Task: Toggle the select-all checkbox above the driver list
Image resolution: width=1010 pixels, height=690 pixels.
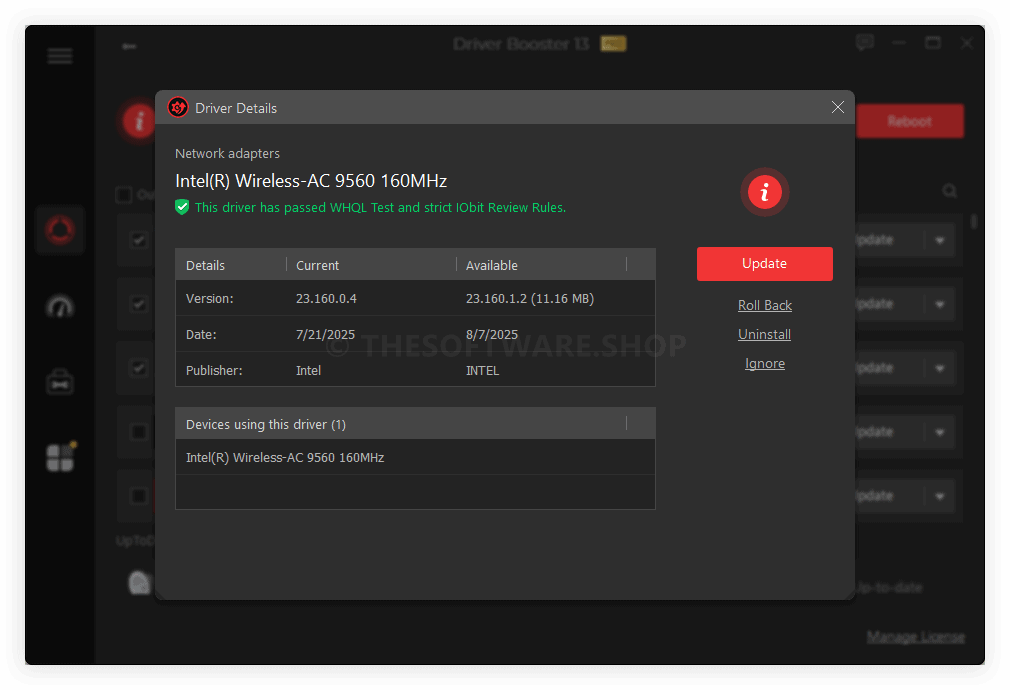Action: [124, 195]
